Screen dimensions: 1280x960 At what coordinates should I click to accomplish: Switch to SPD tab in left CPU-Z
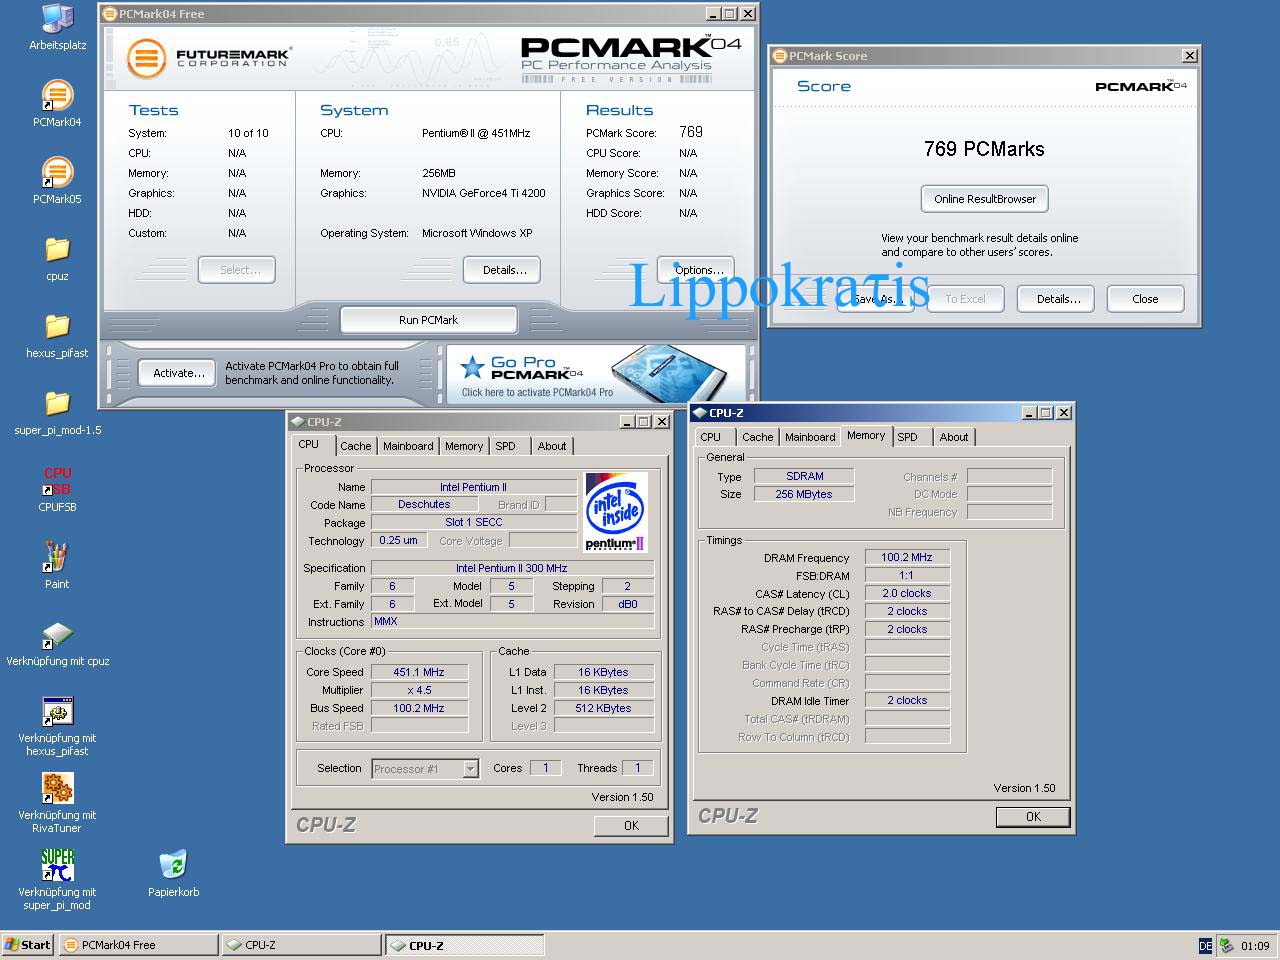click(506, 446)
